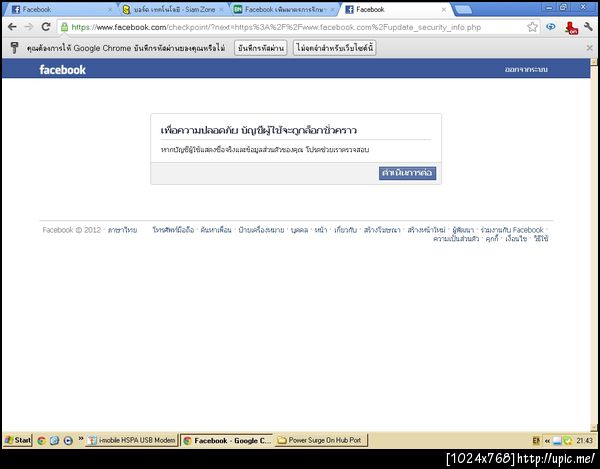600x469 pixels.
Task: Expand the quick launch chevron on taskbar
Action: pos(81,438)
